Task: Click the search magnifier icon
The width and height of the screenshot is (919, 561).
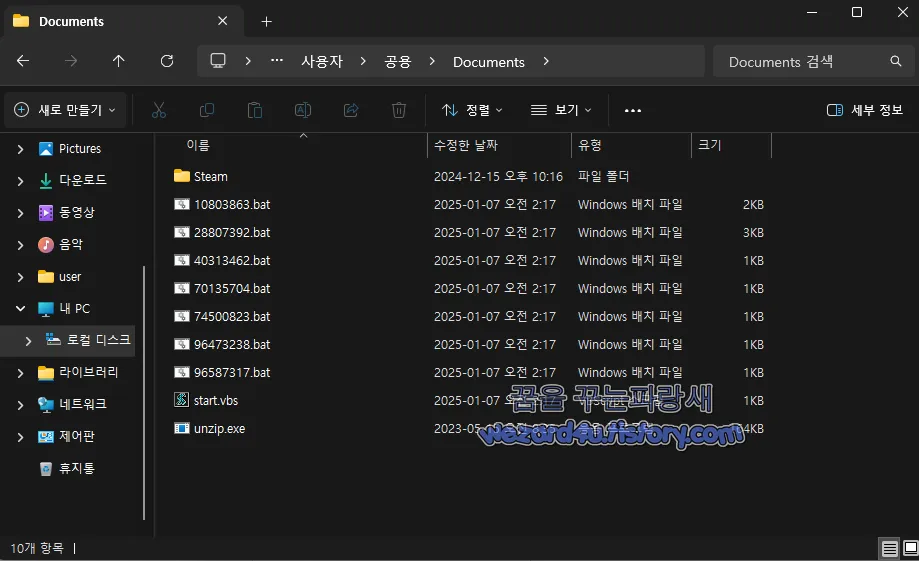Action: (896, 61)
